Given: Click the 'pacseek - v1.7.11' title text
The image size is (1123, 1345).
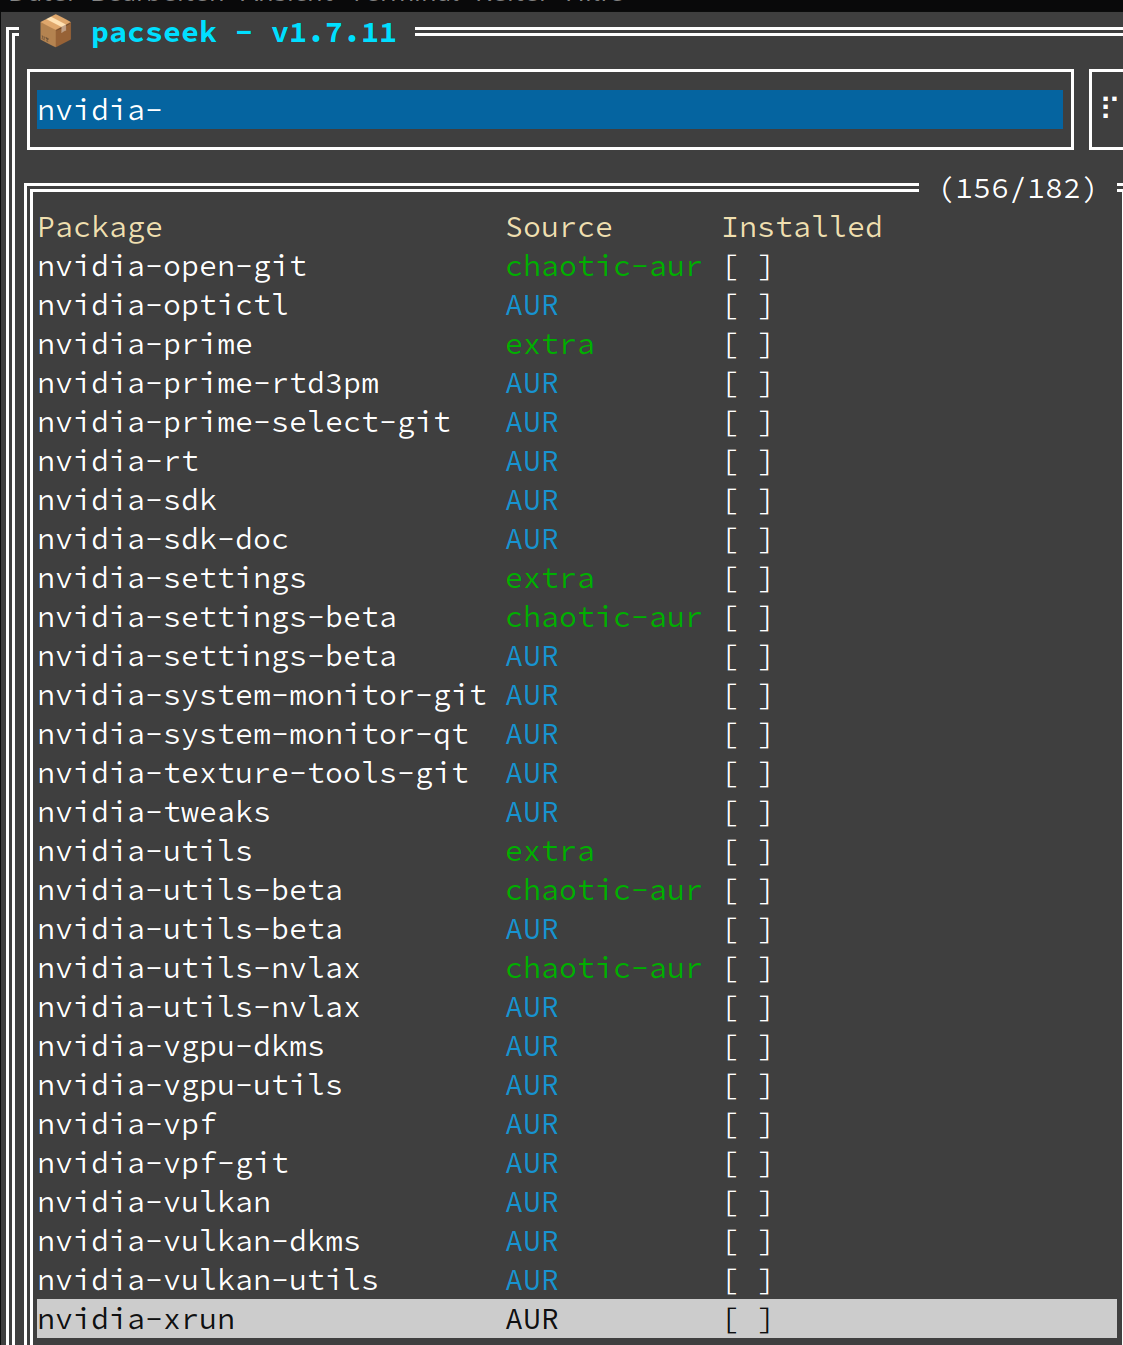Looking at the screenshot, I should click(x=243, y=33).
